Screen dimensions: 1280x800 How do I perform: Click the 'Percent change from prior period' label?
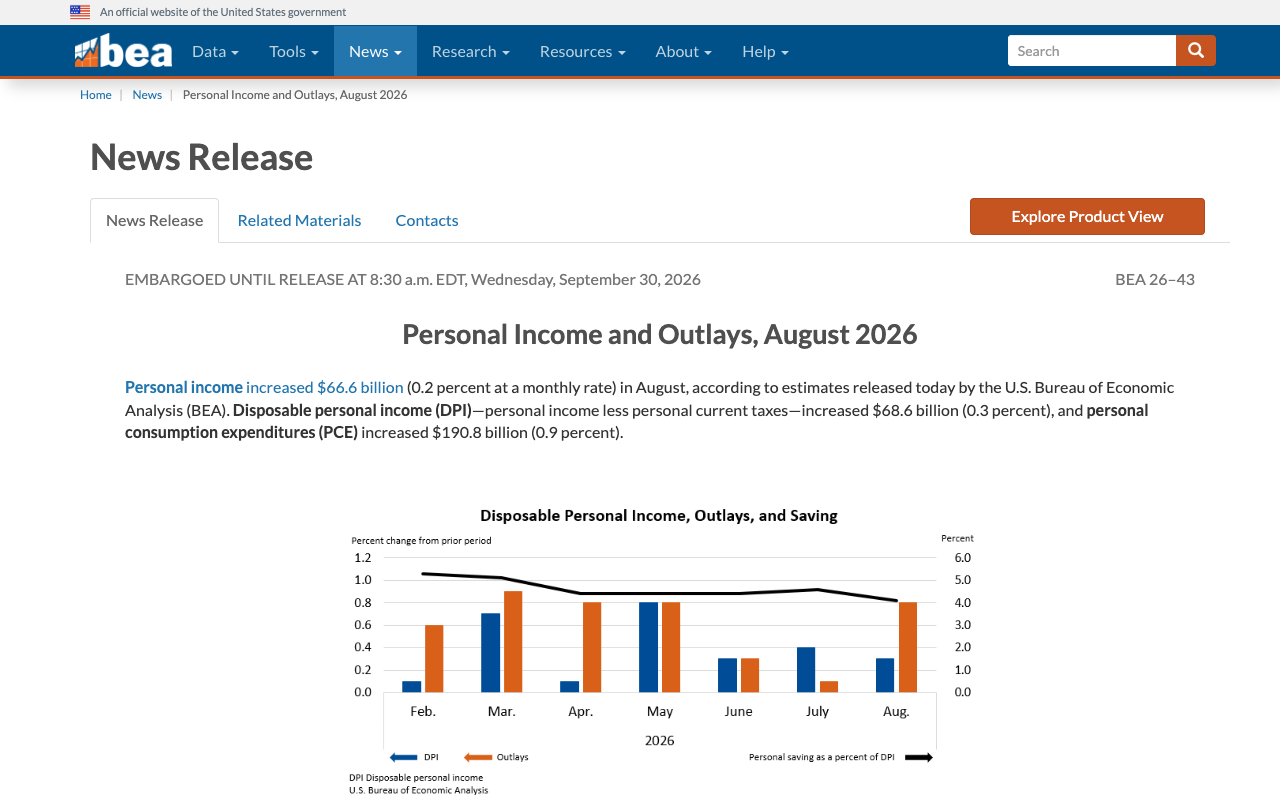[x=421, y=540]
